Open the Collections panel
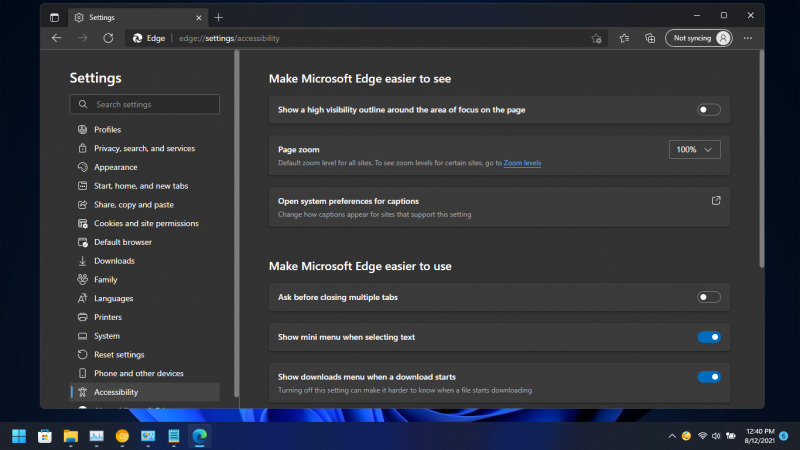This screenshot has height=450, width=800. point(650,38)
